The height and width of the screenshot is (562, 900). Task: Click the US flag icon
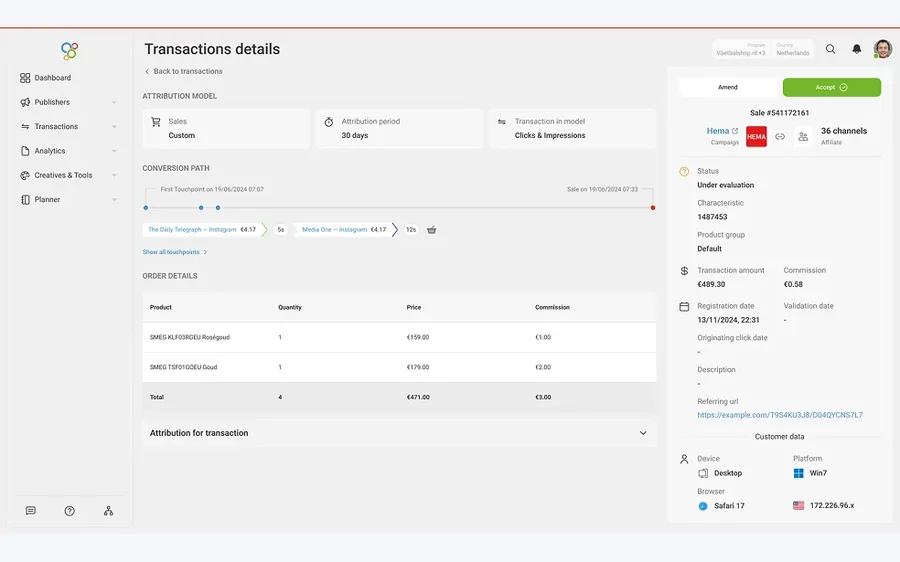tap(798, 506)
